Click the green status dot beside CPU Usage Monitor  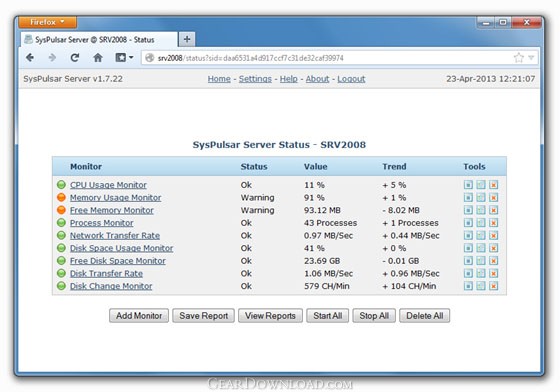point(61,185)
